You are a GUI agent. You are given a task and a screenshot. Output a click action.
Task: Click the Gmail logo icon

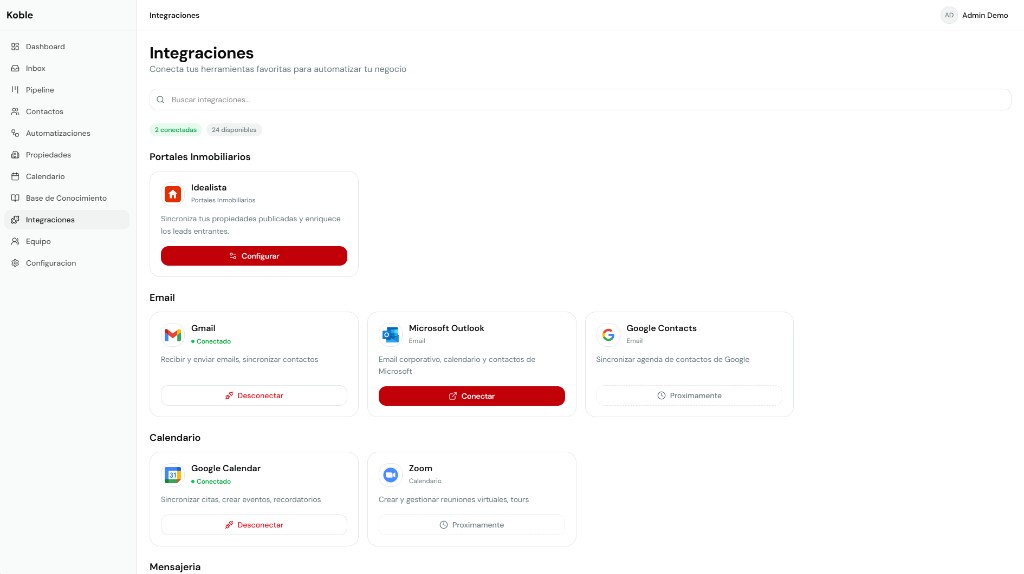(x=173, y=334)
